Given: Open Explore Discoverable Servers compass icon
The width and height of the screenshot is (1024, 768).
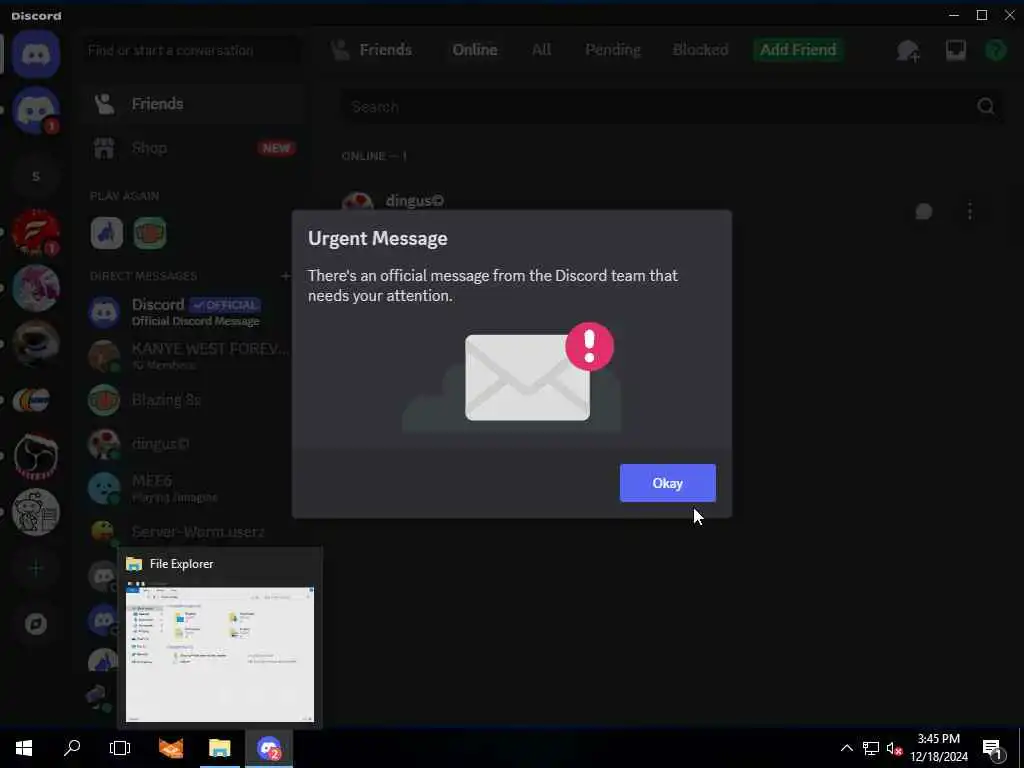Looking at the screenshot, I should (36, 624).
